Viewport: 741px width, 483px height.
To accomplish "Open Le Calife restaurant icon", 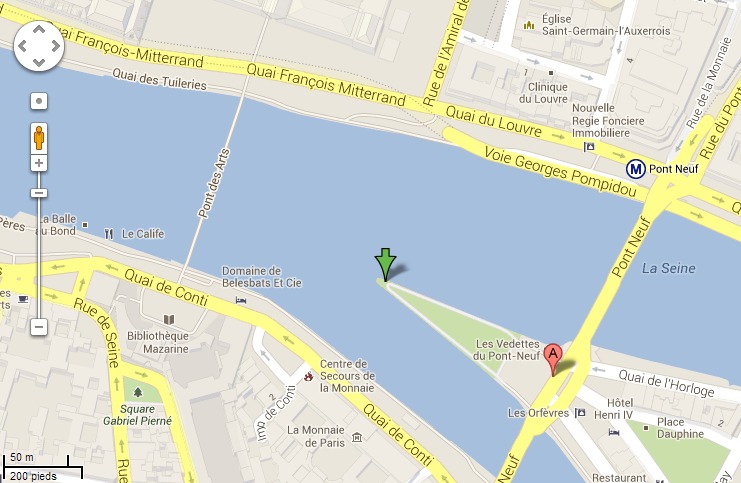I will point(109,234).
